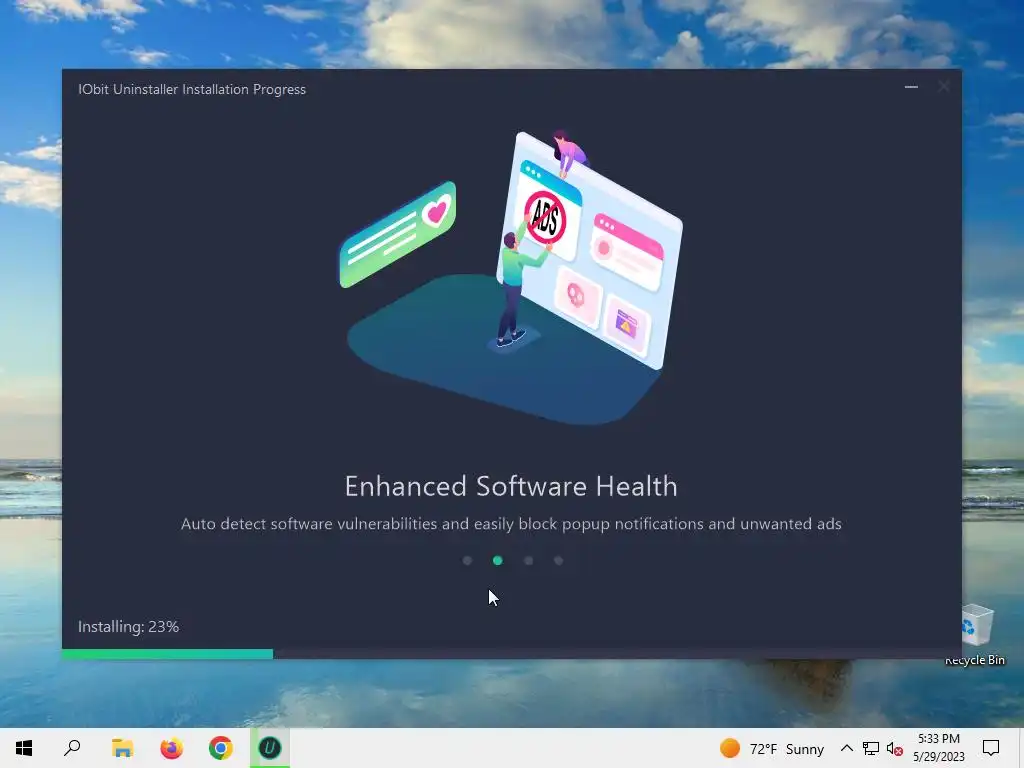Open the weather widget 72°F Sunny
The width and height of the screenshot is (1024, 768).
pyautogui.click(x=772, y=748)
